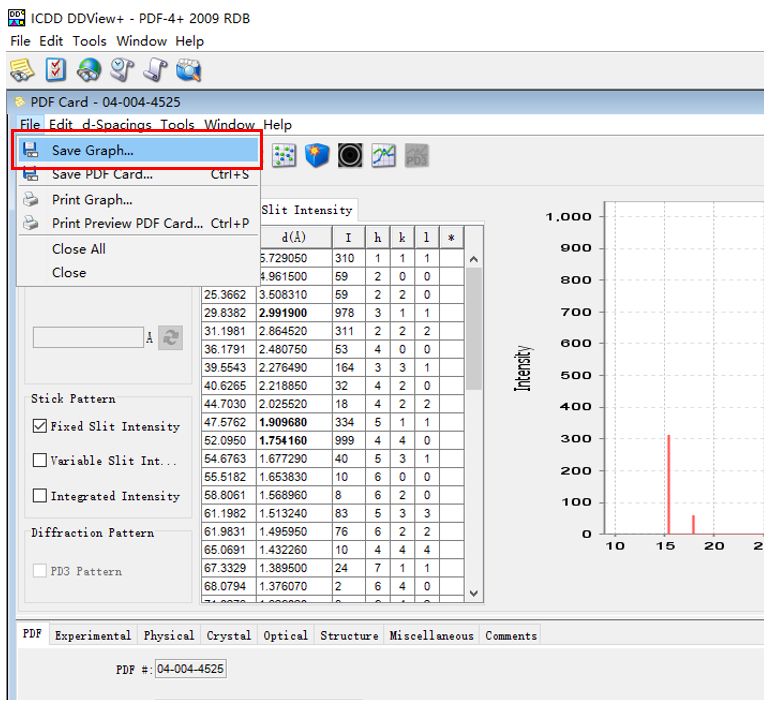Click the red diffraction peak near 15 degrees
The image size is (778, 712).
(668, 484)
